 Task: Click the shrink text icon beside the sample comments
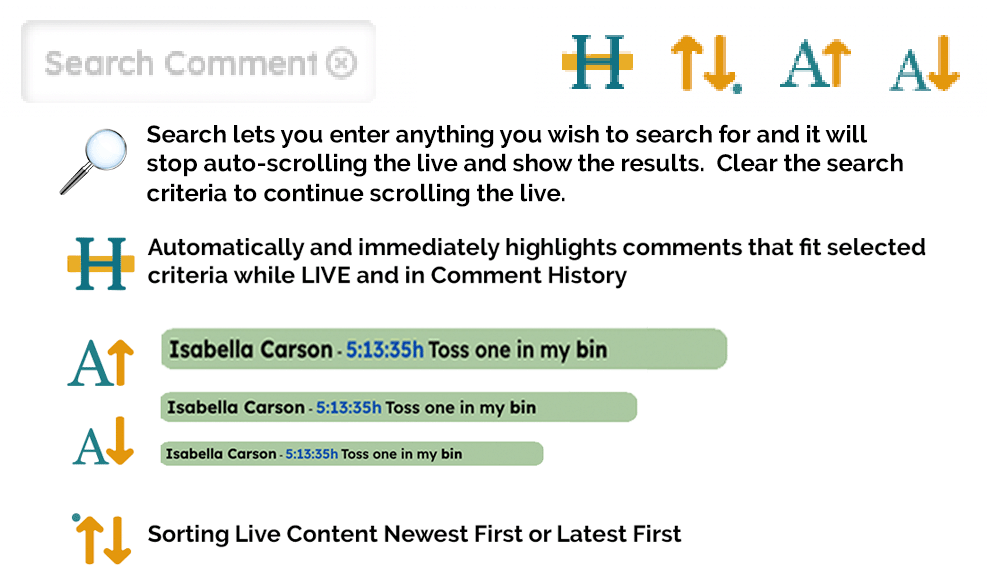pos(103,441)
